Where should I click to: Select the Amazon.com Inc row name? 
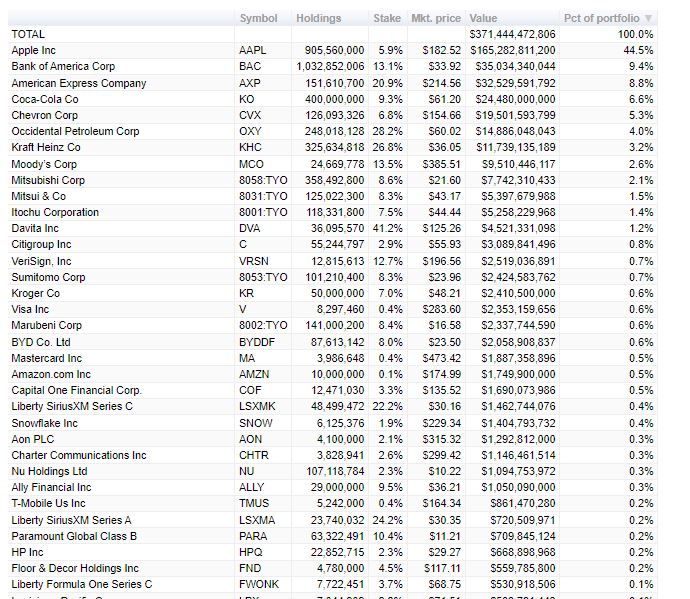51,374
